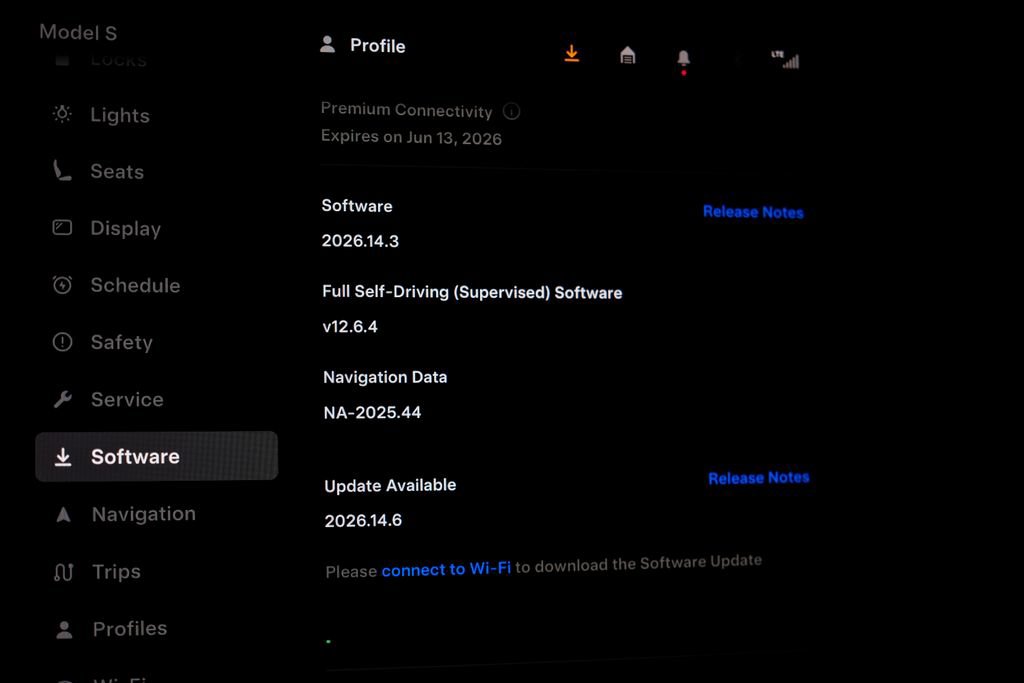
Task: Tap the Profile person icon
Action: point(327,44)
